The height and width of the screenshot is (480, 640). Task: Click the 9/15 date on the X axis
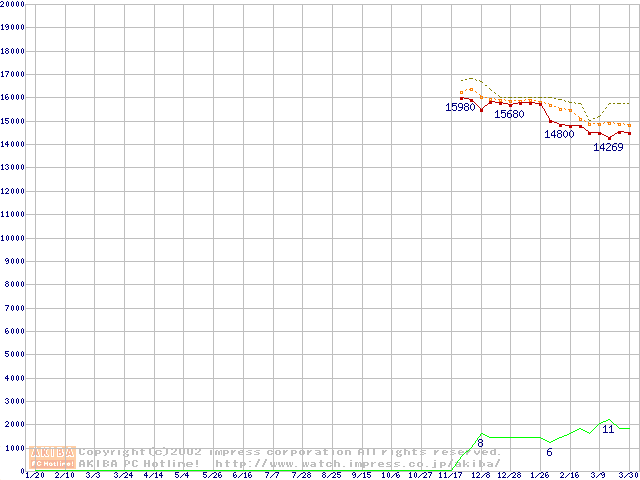pos(361,475)
